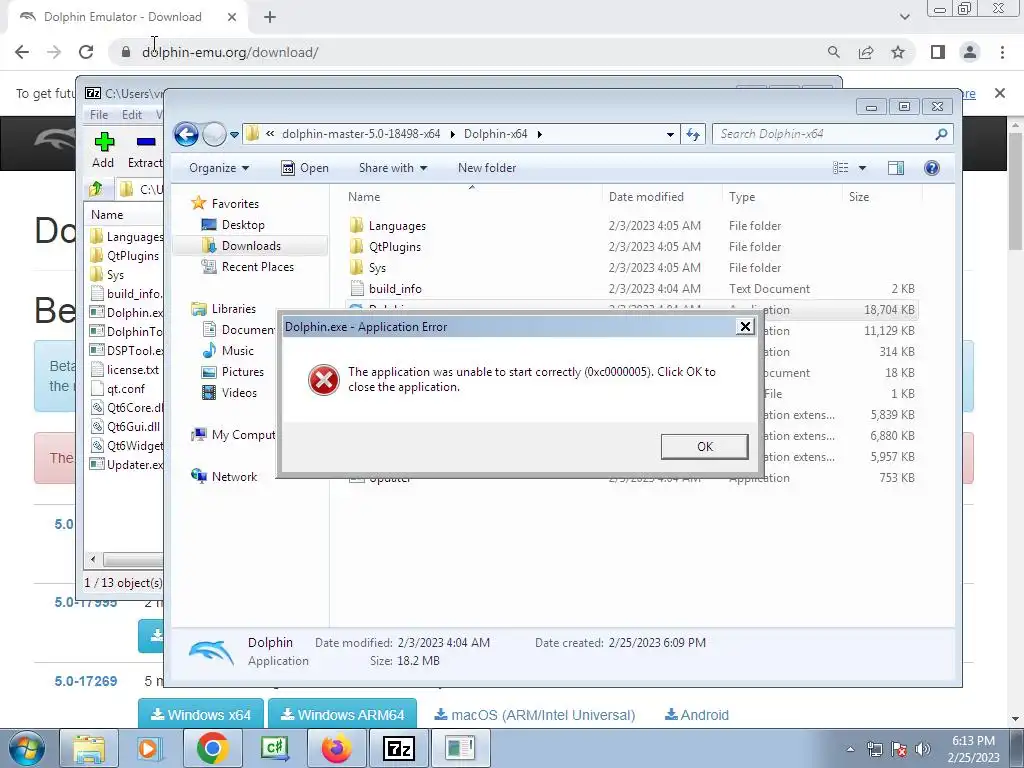
Task: Sort by Size column header
Action: (859, 197)
